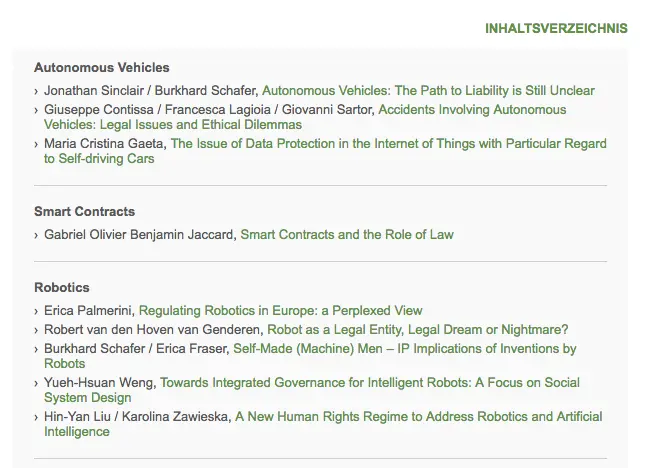Click the chevron before Gabriel Olivier Benjamin Jaccard
The width and height of the screenshot is (650, 468).
pos(36,235)
